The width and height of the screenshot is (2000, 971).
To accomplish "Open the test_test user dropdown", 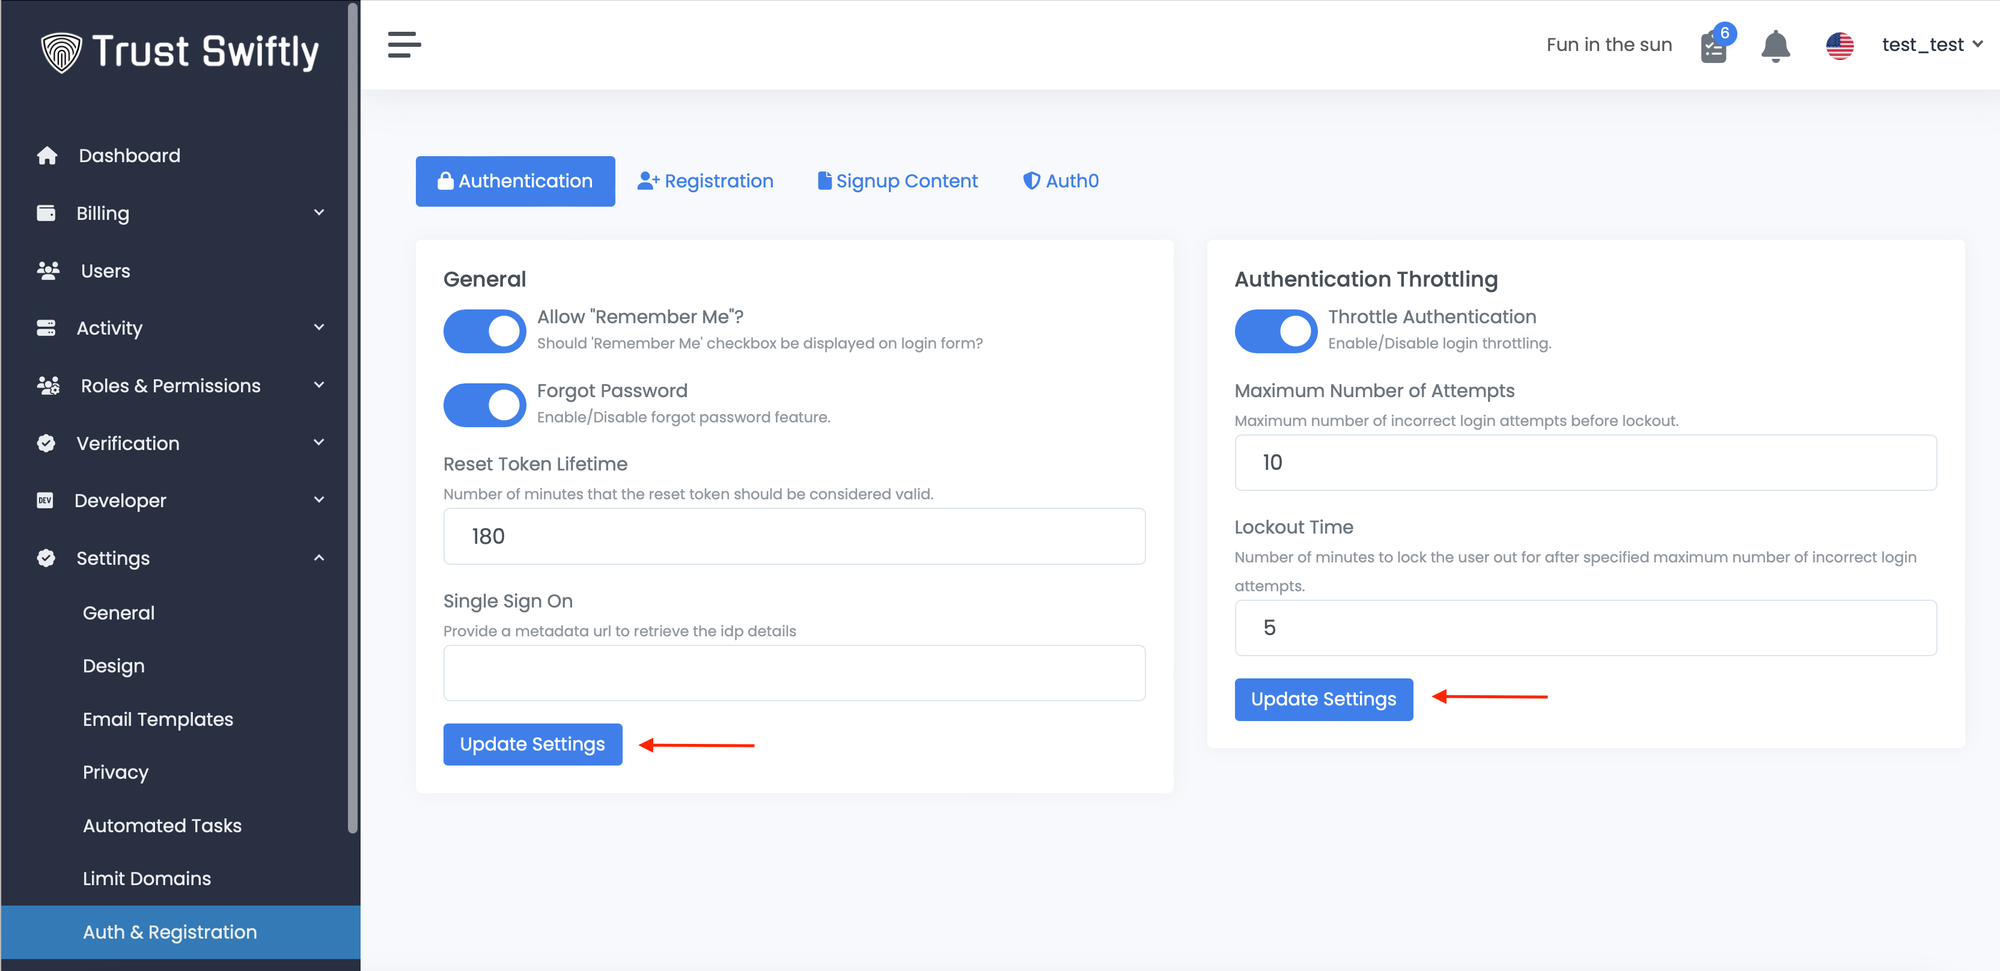I will (x=1931, y=45).
